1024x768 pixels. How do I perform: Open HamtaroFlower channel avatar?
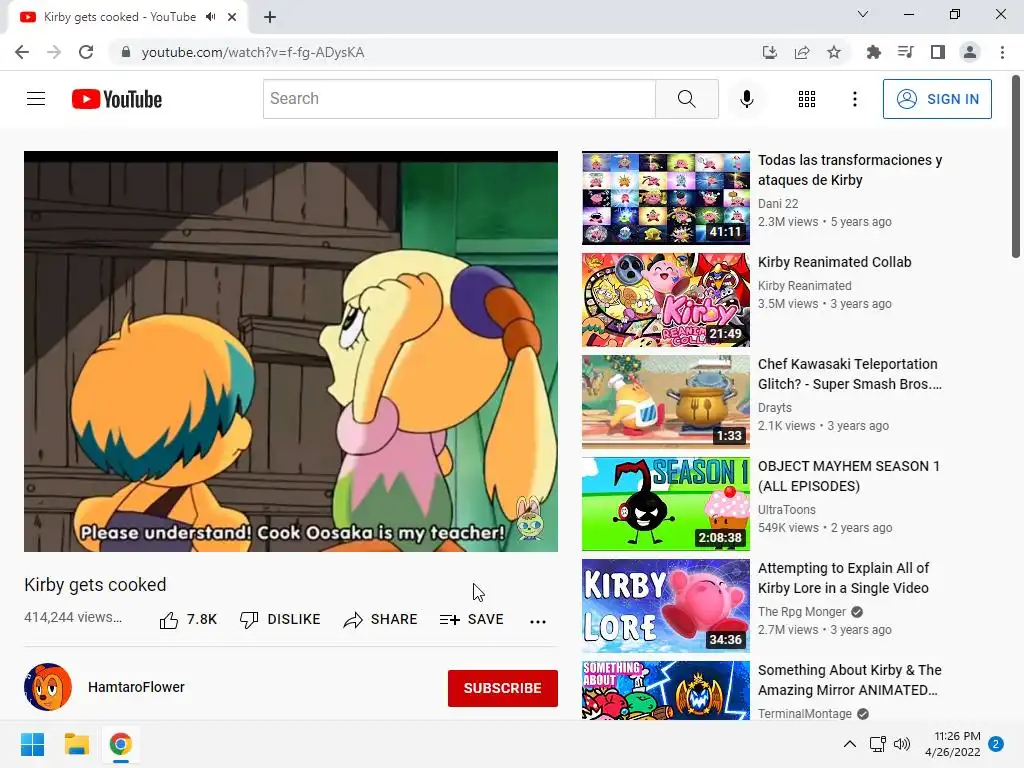coord(48,687)
